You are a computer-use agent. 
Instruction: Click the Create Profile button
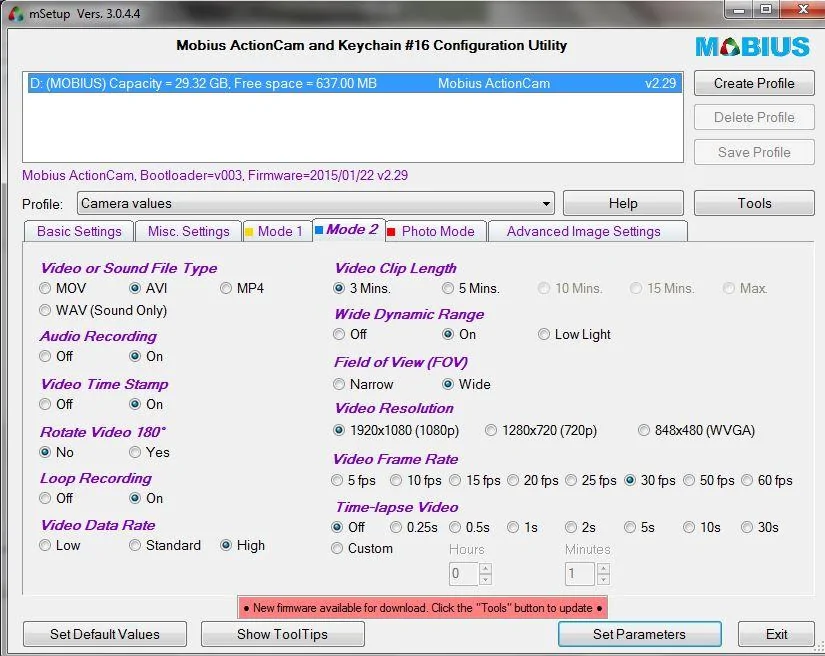coord(754,83)
